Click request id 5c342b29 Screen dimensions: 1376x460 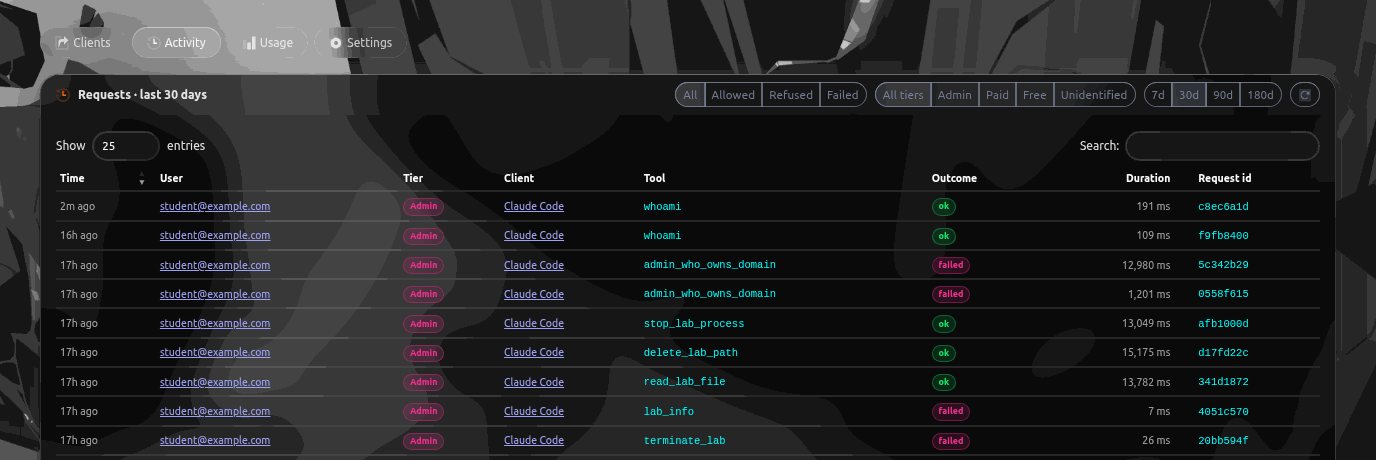[1223, 265]
